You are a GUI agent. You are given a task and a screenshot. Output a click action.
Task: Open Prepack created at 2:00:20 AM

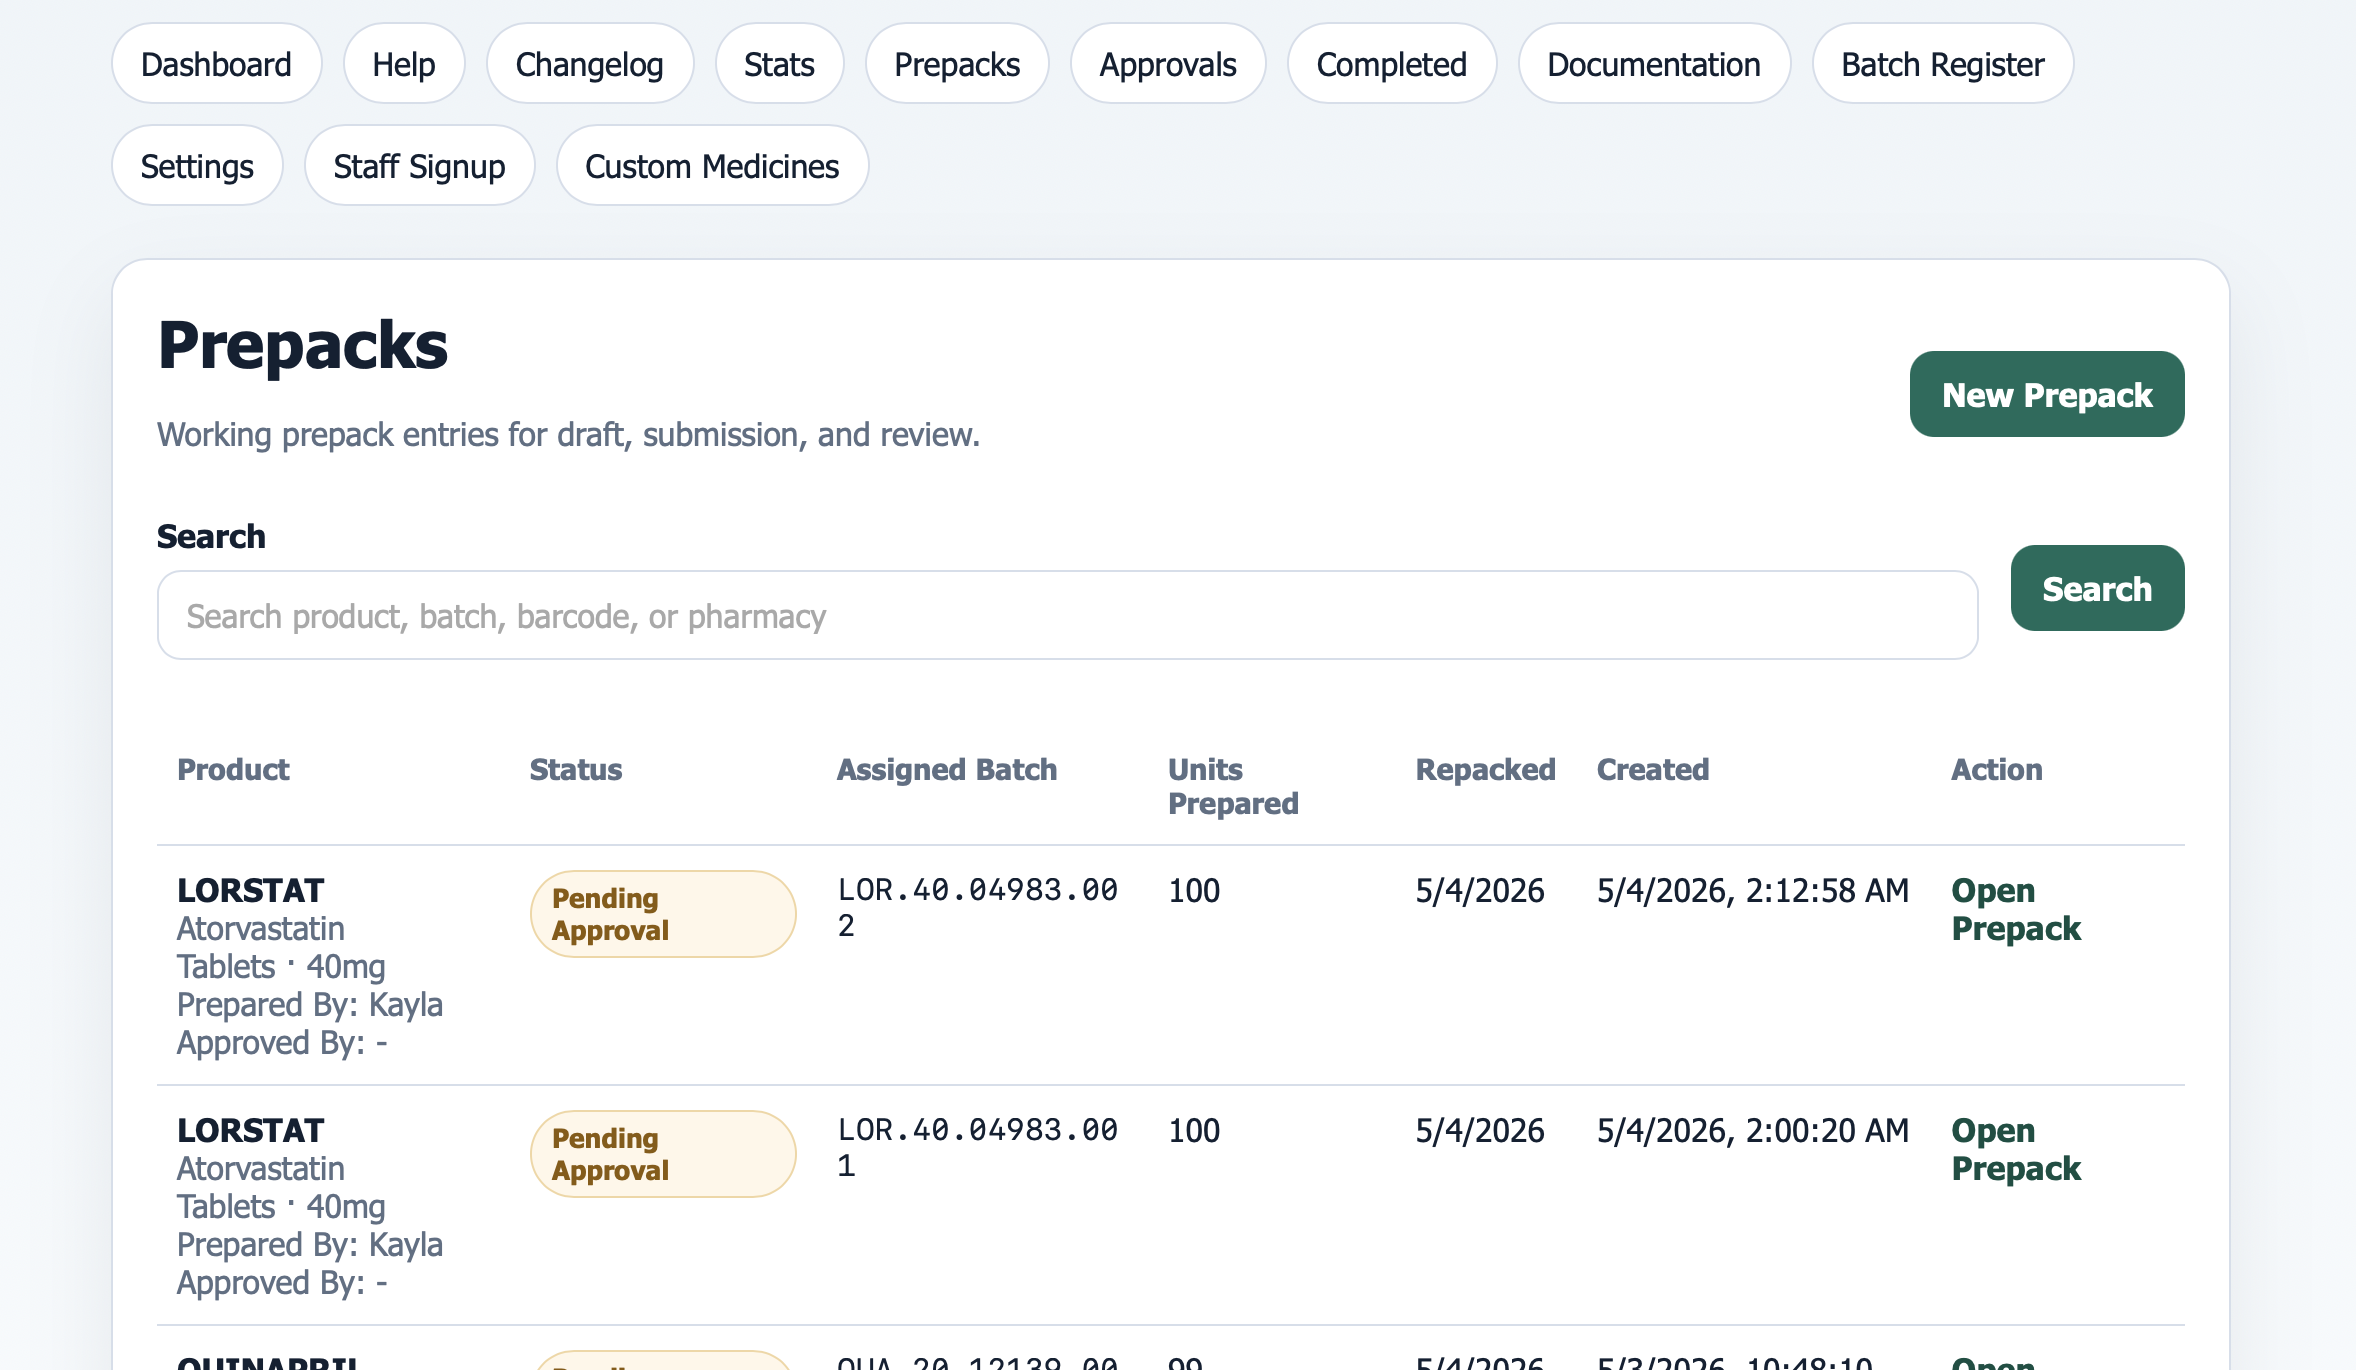2015,1149
